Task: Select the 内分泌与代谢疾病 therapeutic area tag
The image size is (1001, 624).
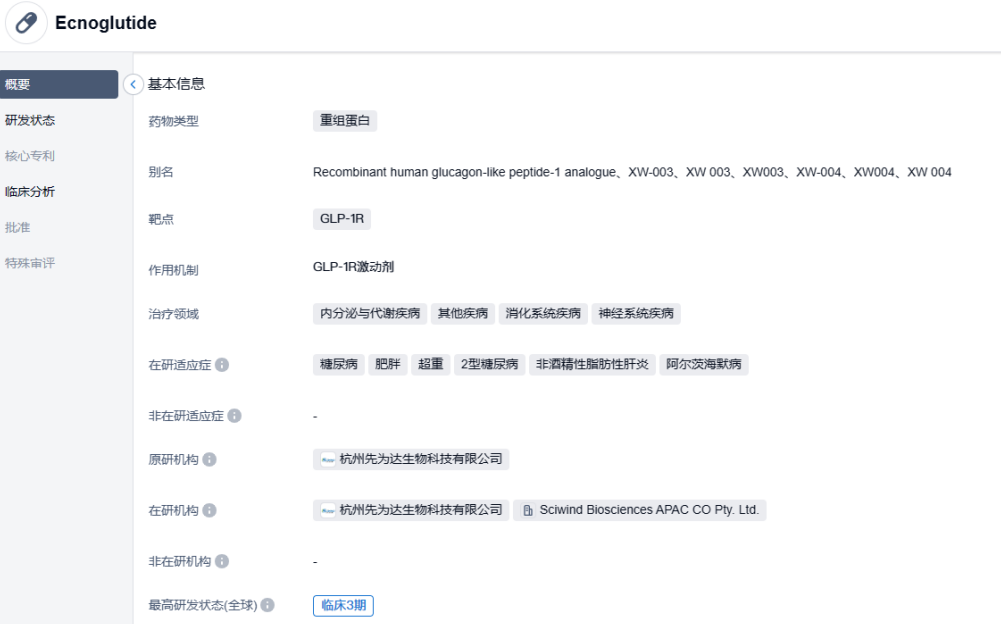Action: (x=370, y=313)
